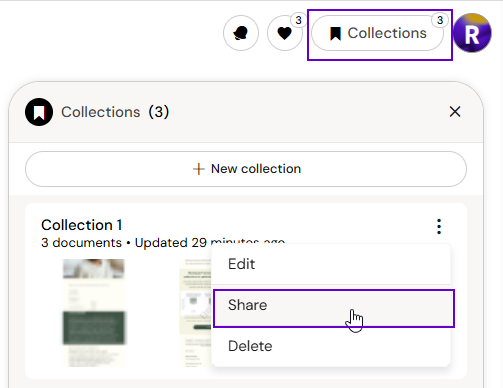Choose Delete from the context menu
This screenshot has width=503, height=388.
point(331,346)
